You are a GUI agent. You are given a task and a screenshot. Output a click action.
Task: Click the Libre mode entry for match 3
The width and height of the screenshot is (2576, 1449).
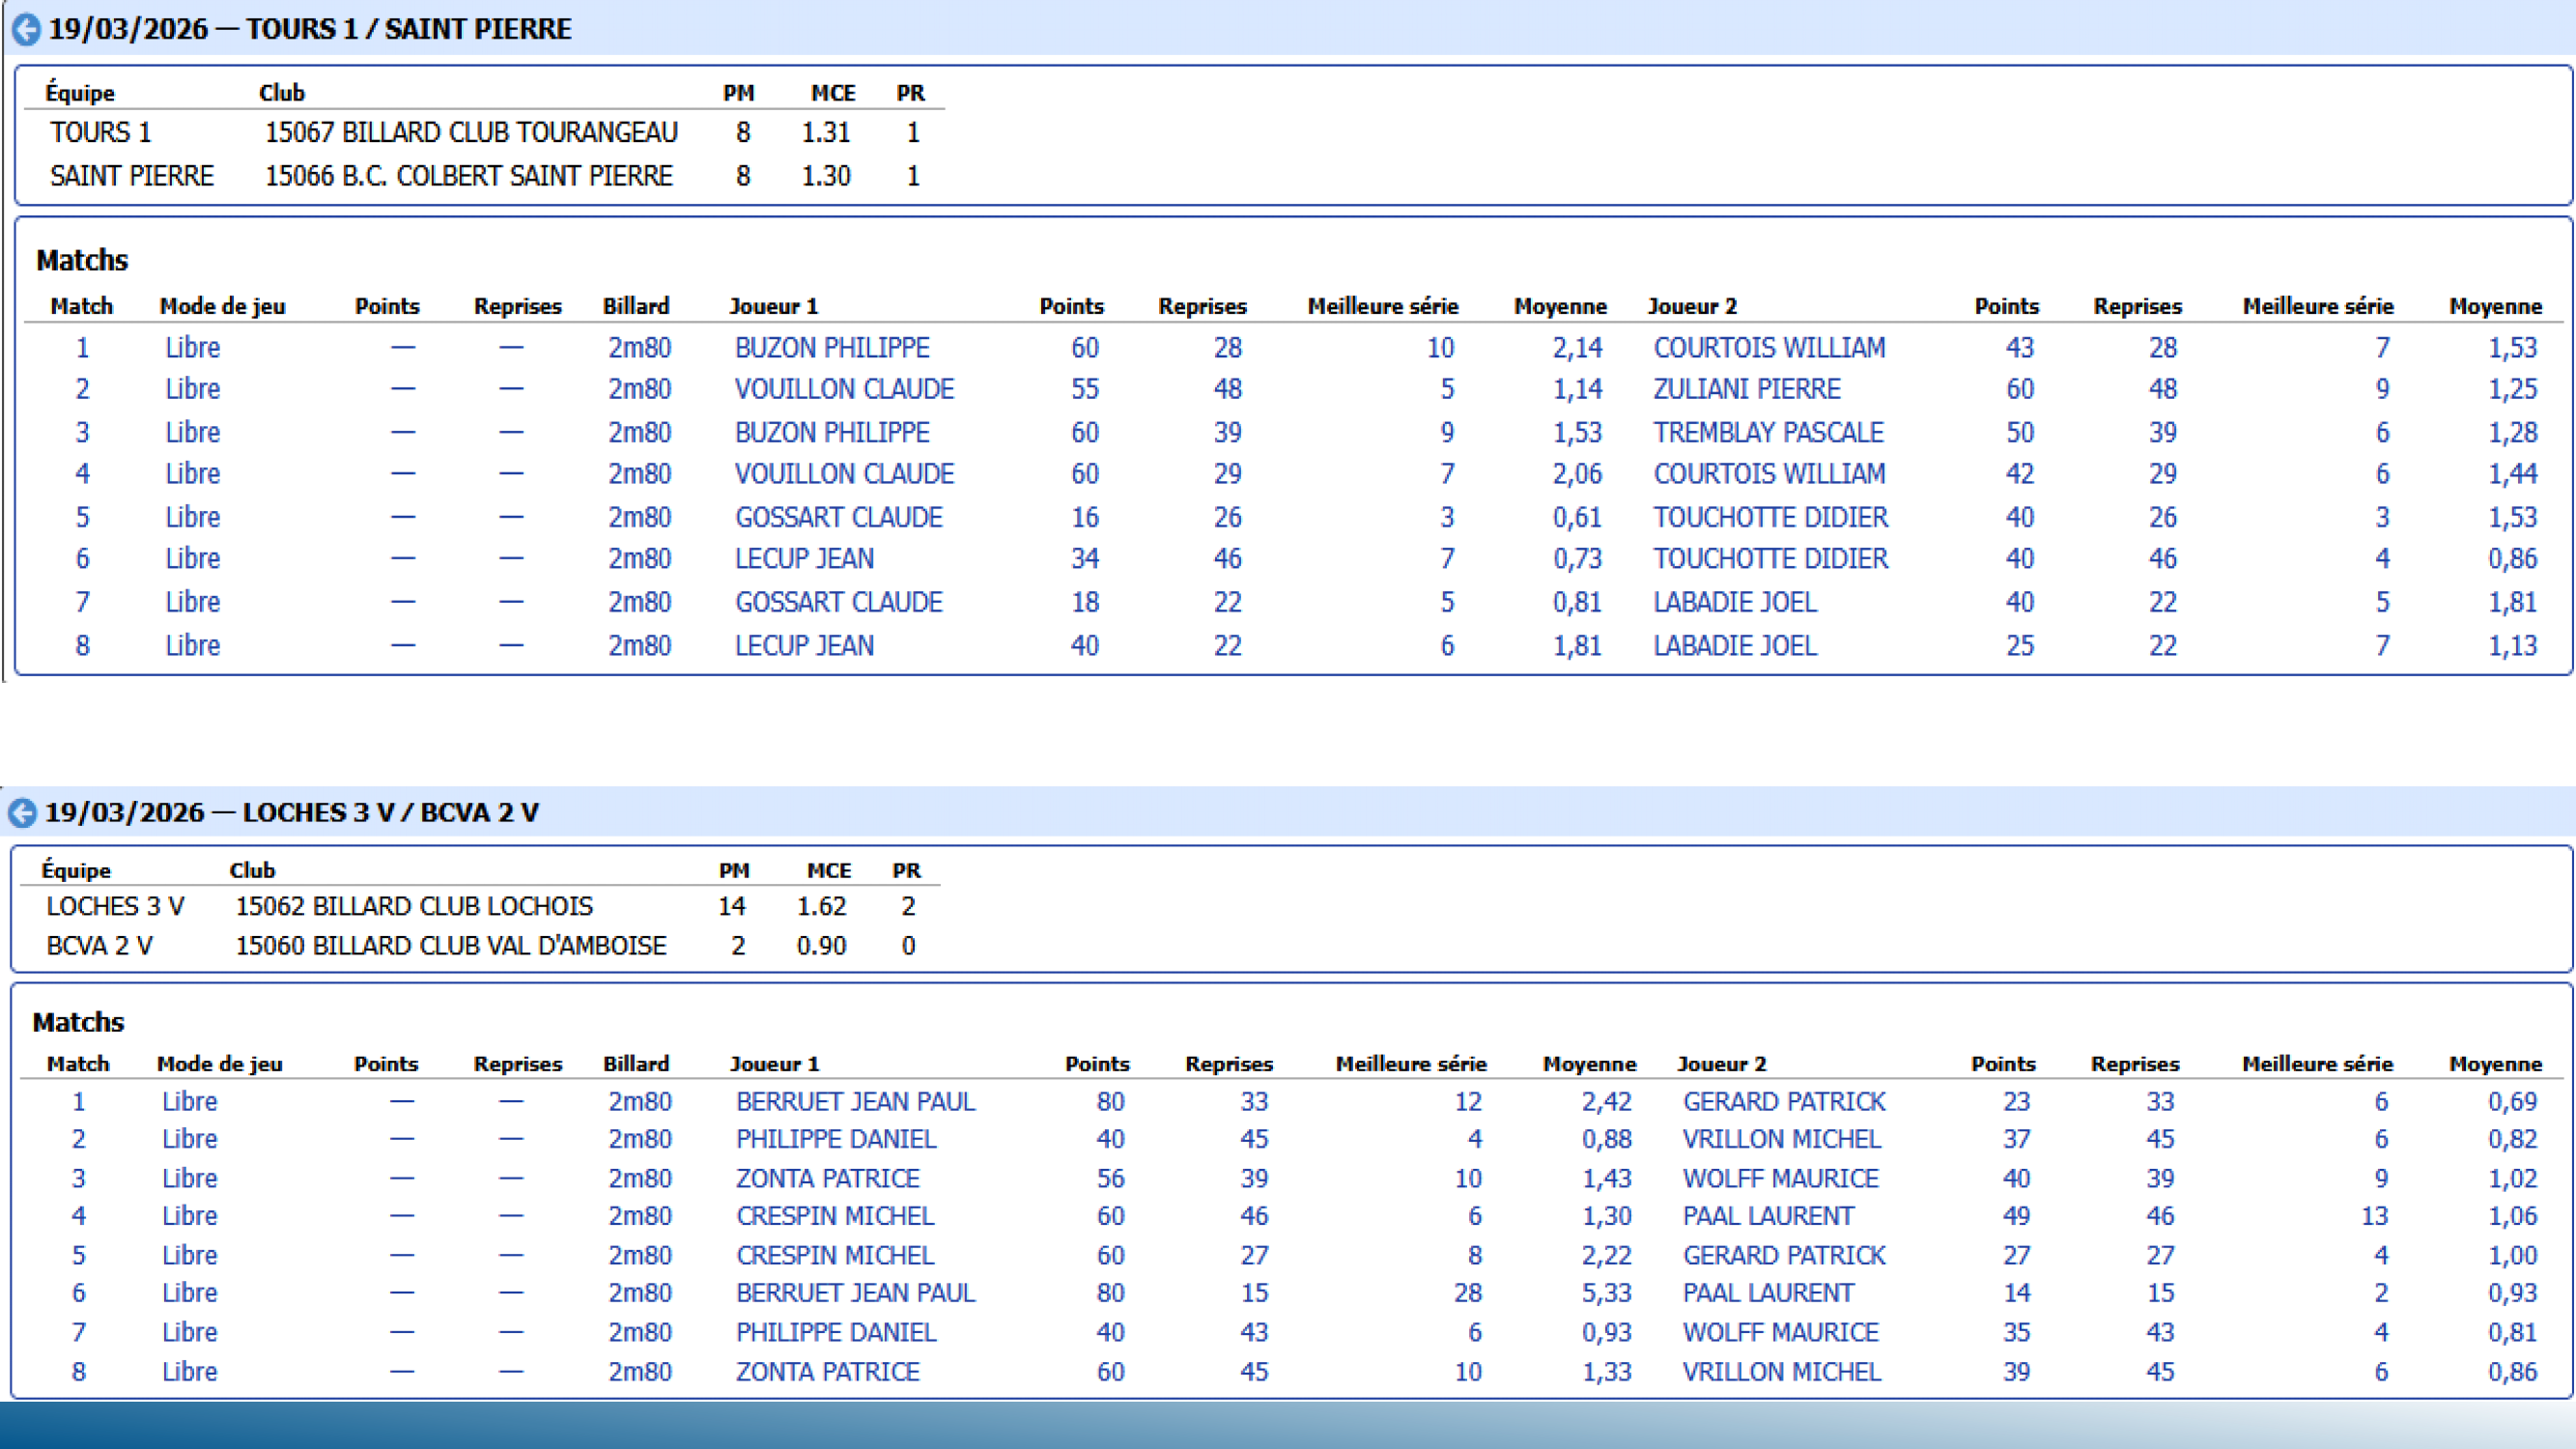pos(193,432)
